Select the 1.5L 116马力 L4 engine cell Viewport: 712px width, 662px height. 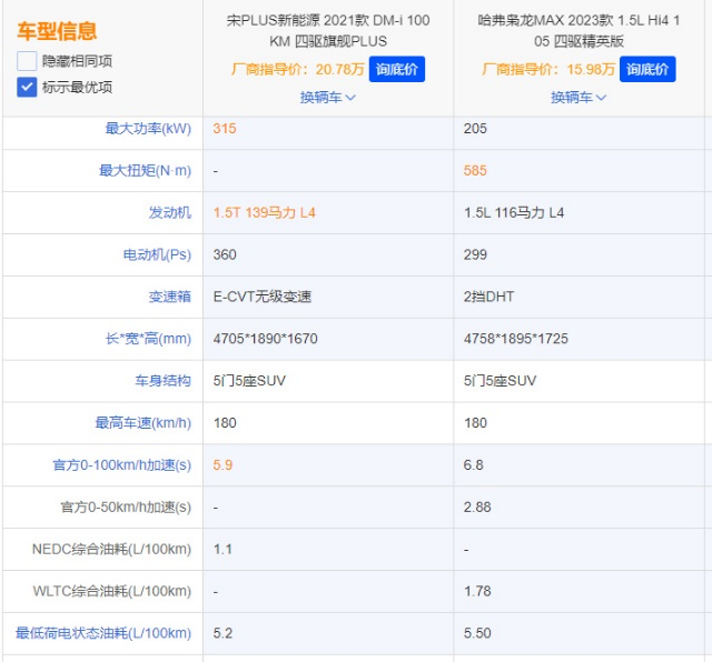pos(514,212)
